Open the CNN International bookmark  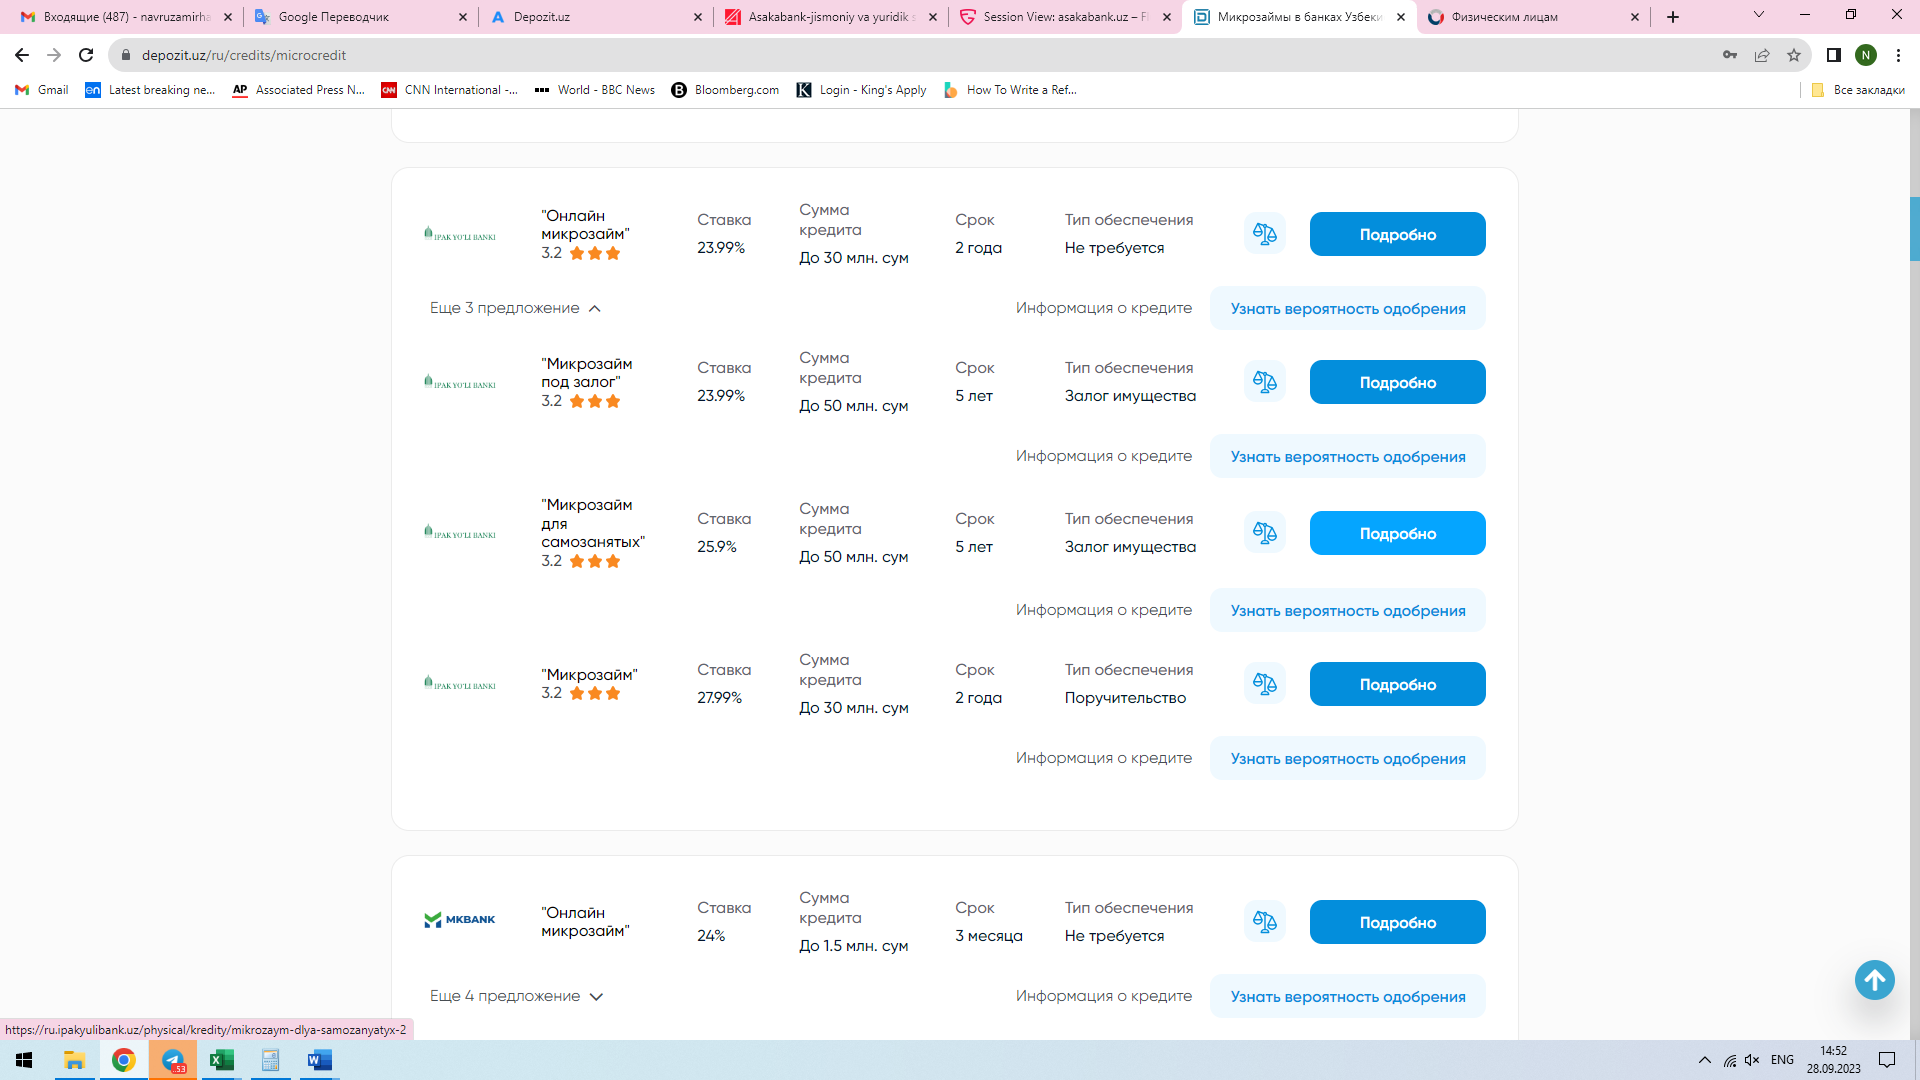pyautogui.click(x=449, y=90)
